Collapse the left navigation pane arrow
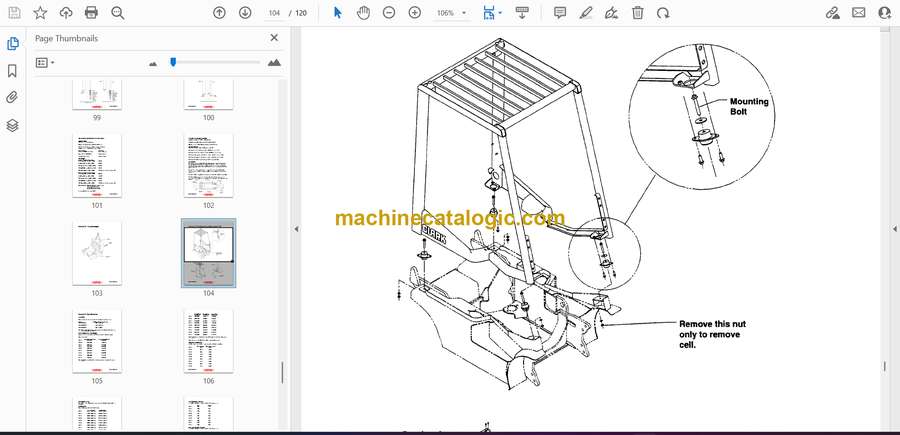 coord(296,229)
